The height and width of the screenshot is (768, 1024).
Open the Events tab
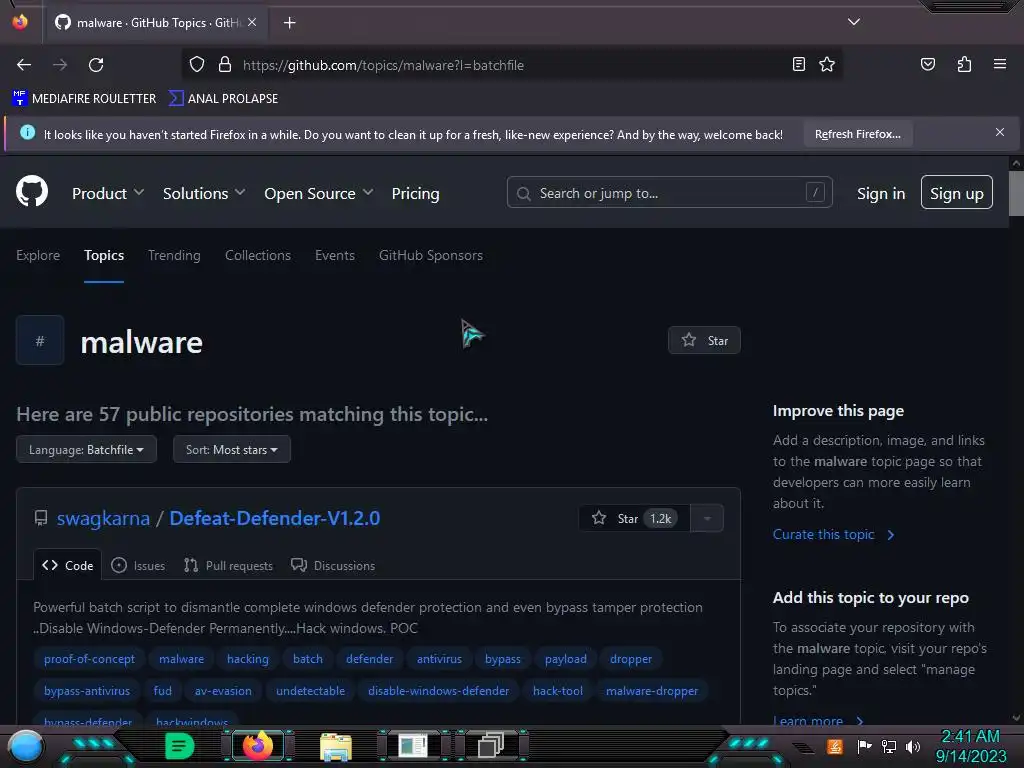pos(334,255)
